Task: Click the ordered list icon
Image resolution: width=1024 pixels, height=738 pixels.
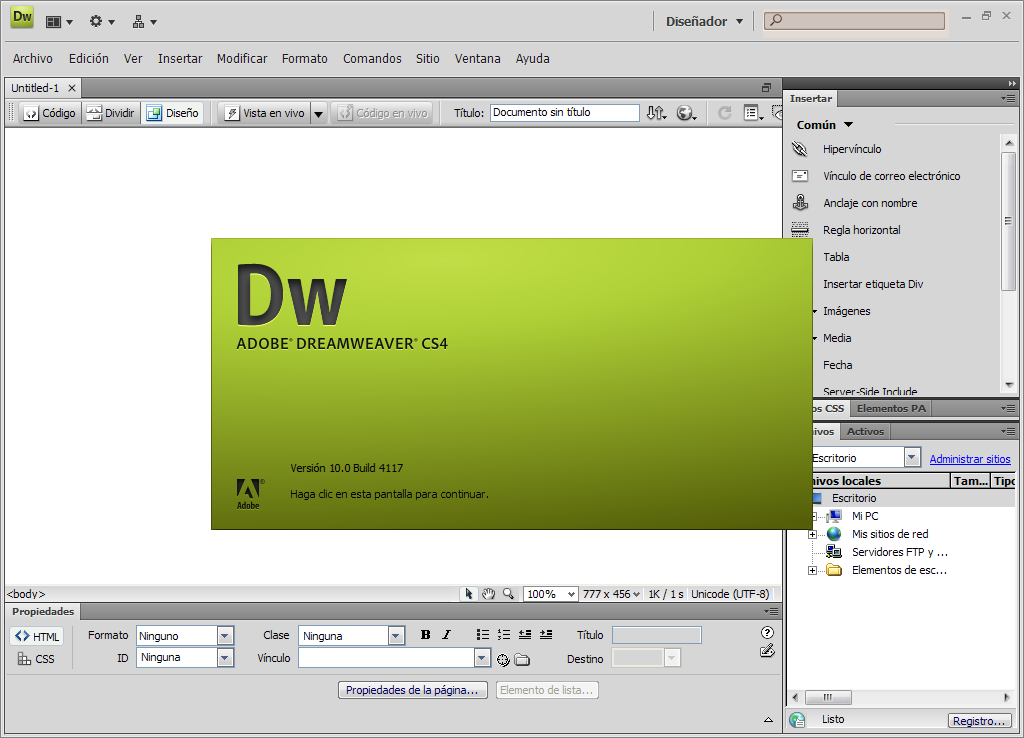Action: pos(504,635)
